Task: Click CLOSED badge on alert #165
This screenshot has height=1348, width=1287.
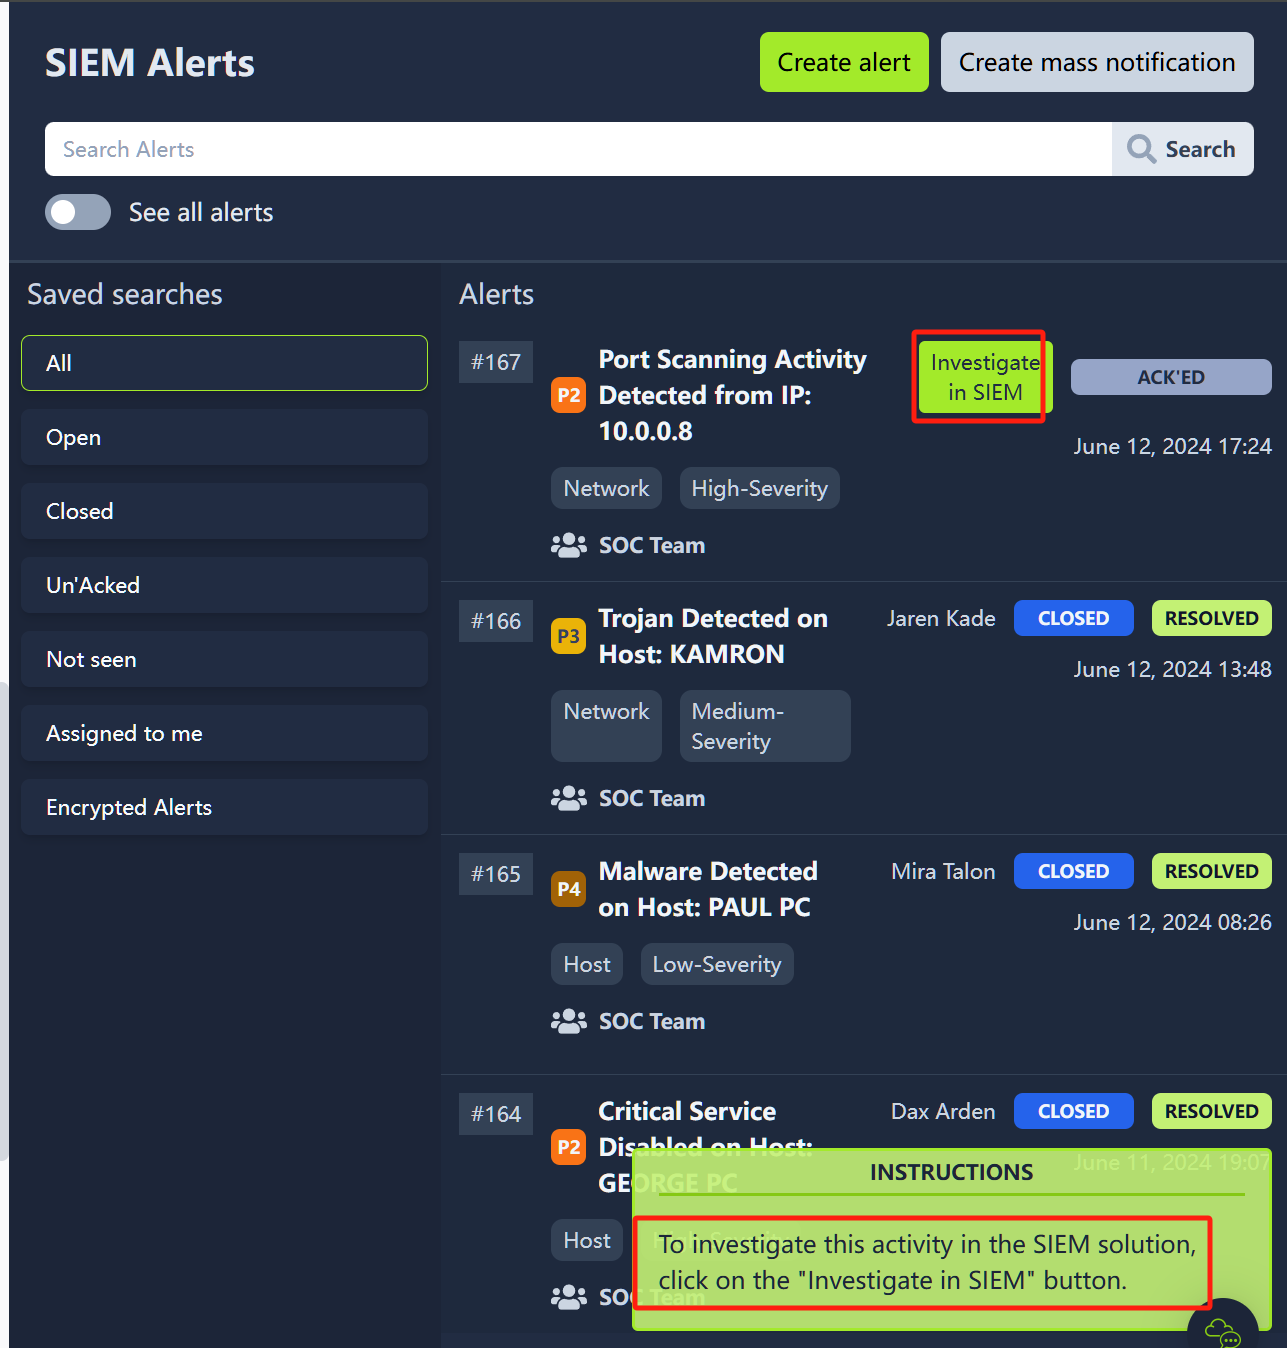Action: click(1073, 871)
